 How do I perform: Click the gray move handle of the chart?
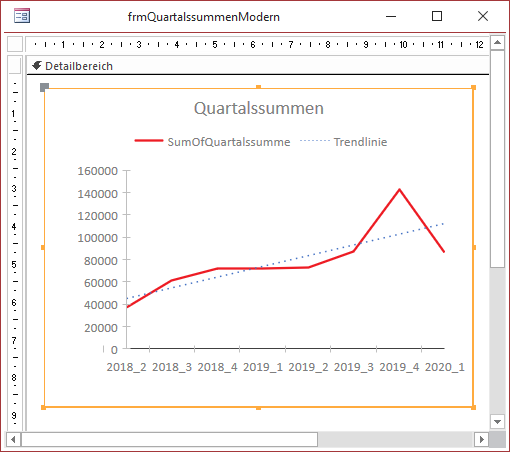click(x=44, y=87)
